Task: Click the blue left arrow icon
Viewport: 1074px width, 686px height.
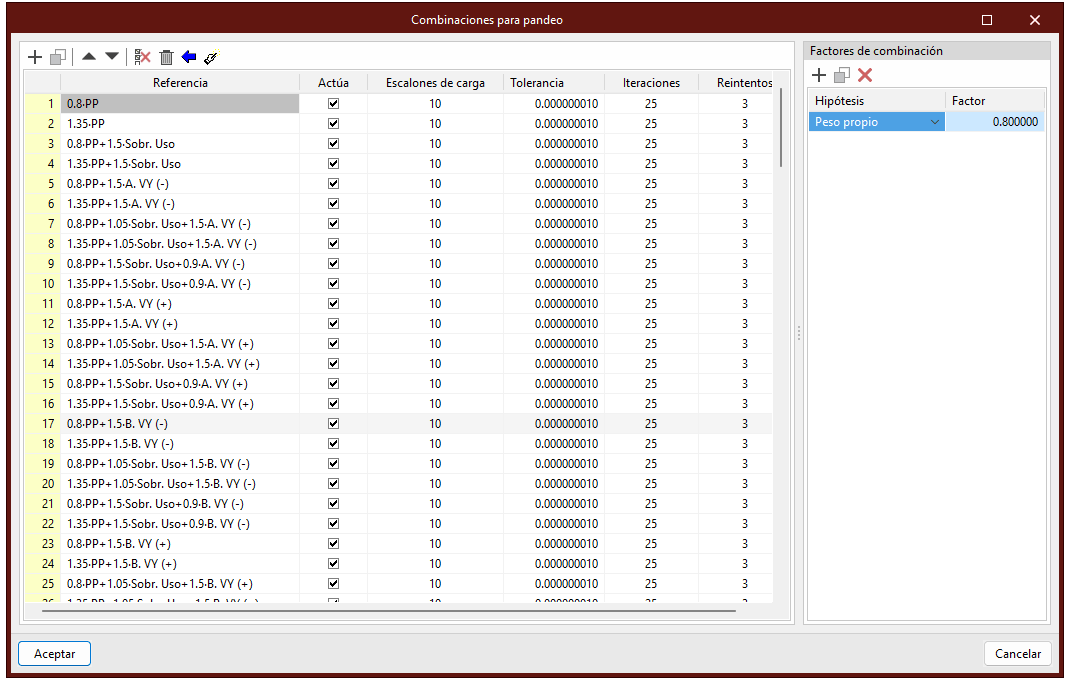Action: 189,58
